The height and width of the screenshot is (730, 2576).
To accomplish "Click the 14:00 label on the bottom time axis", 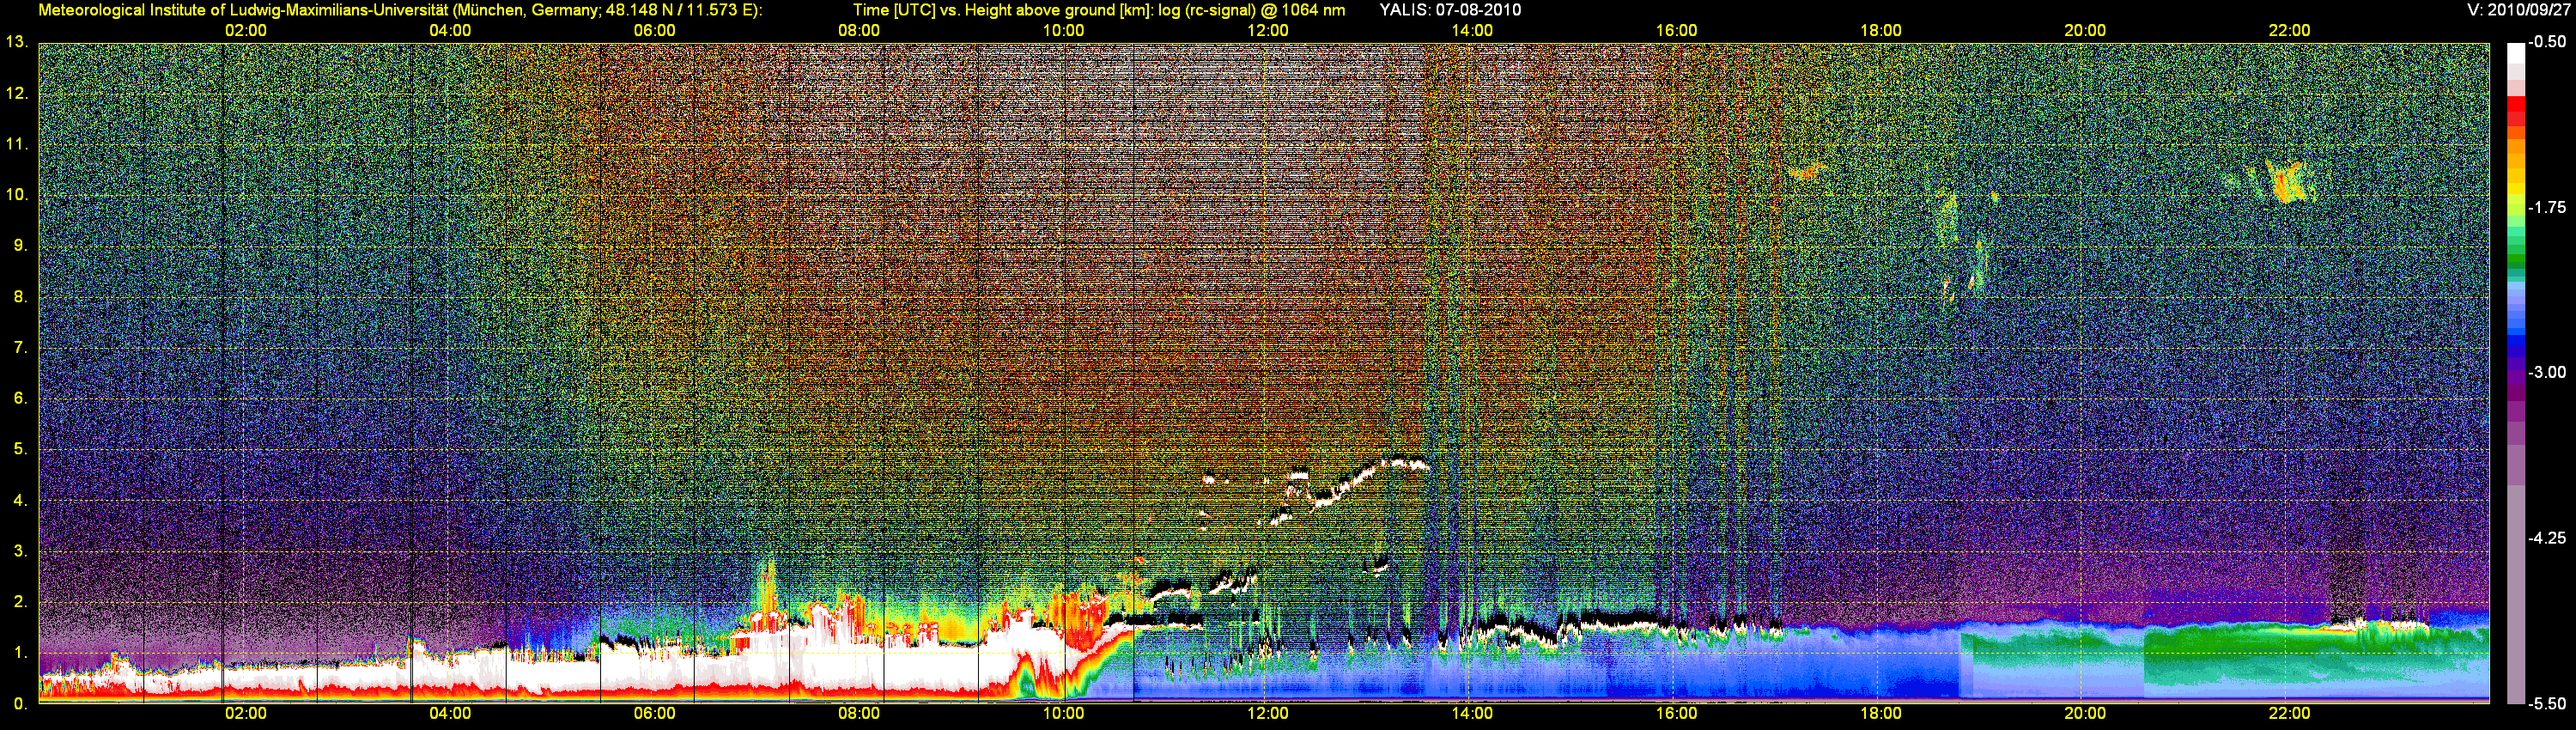I will [1472, 713].
